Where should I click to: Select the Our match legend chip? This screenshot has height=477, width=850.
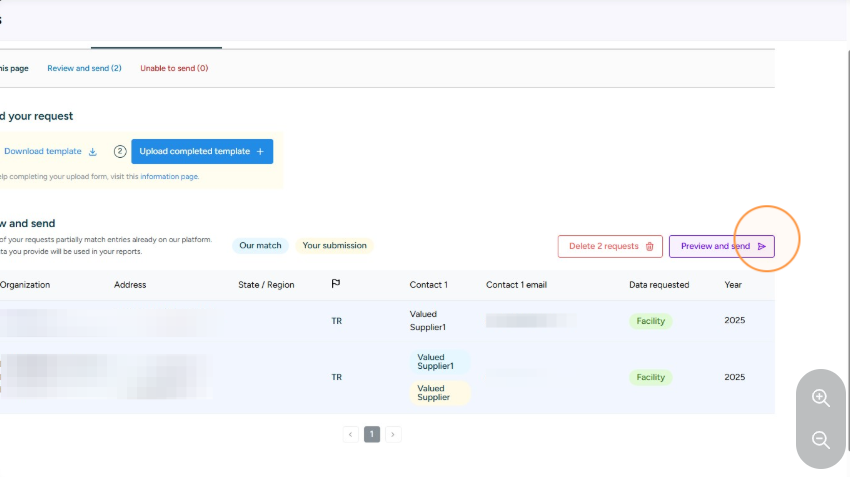[260, 246]
